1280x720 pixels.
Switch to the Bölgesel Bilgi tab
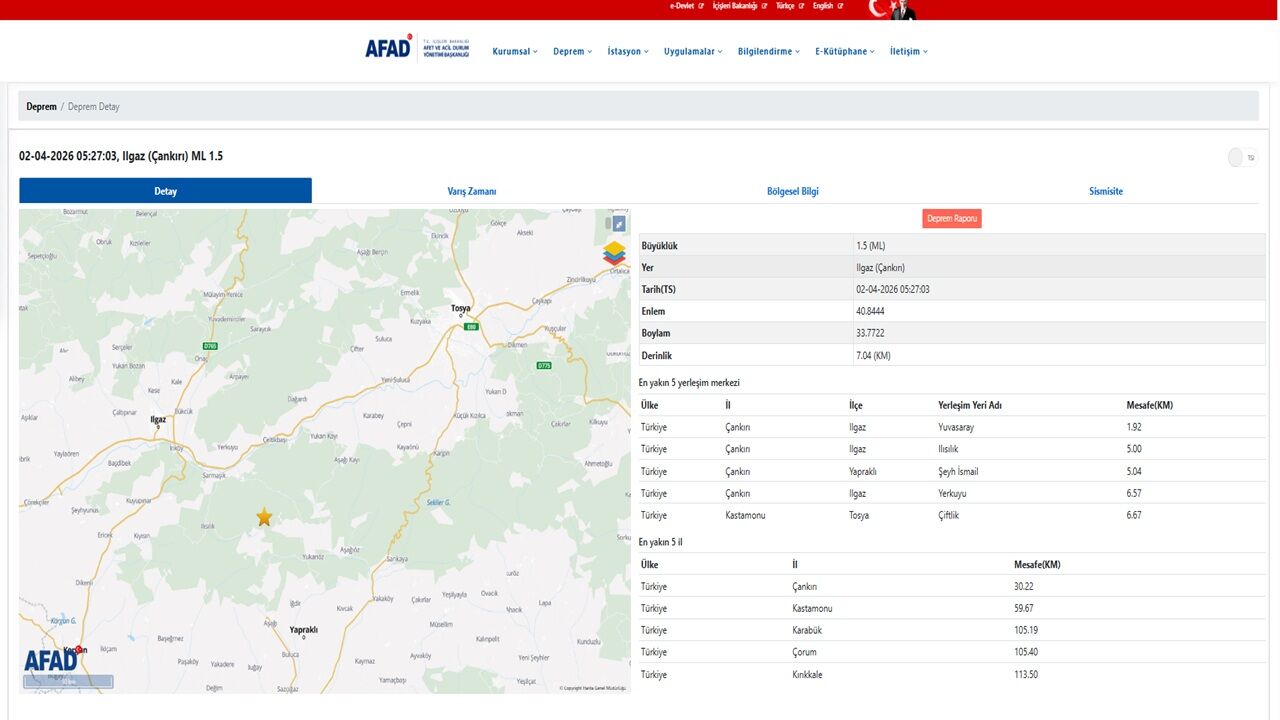point(793,190)
